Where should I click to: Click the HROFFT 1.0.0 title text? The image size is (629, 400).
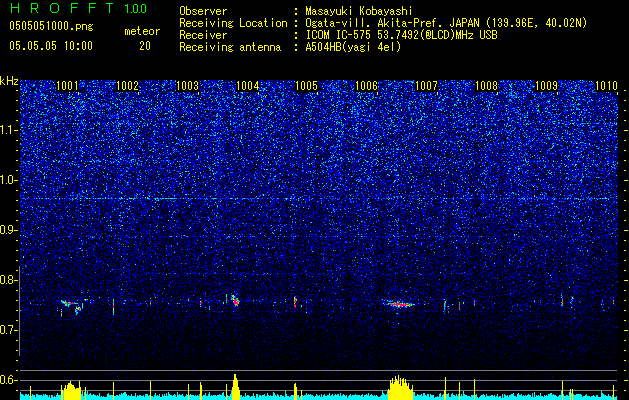[x=78, y=8]
